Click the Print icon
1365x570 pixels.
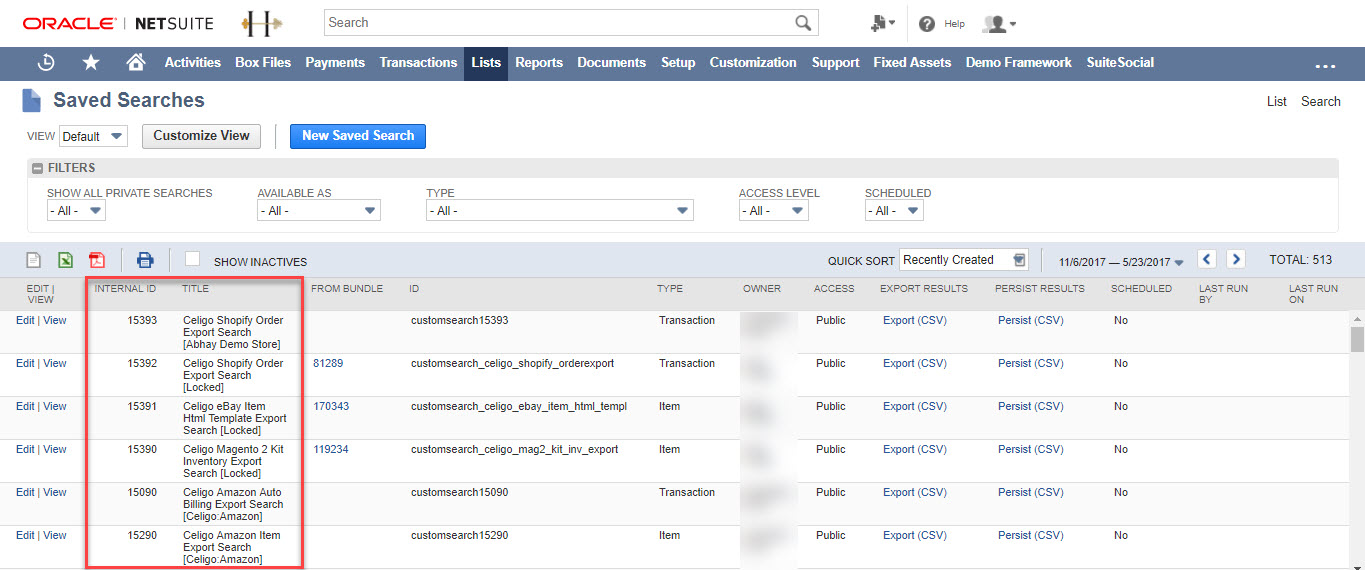point(145,260)
